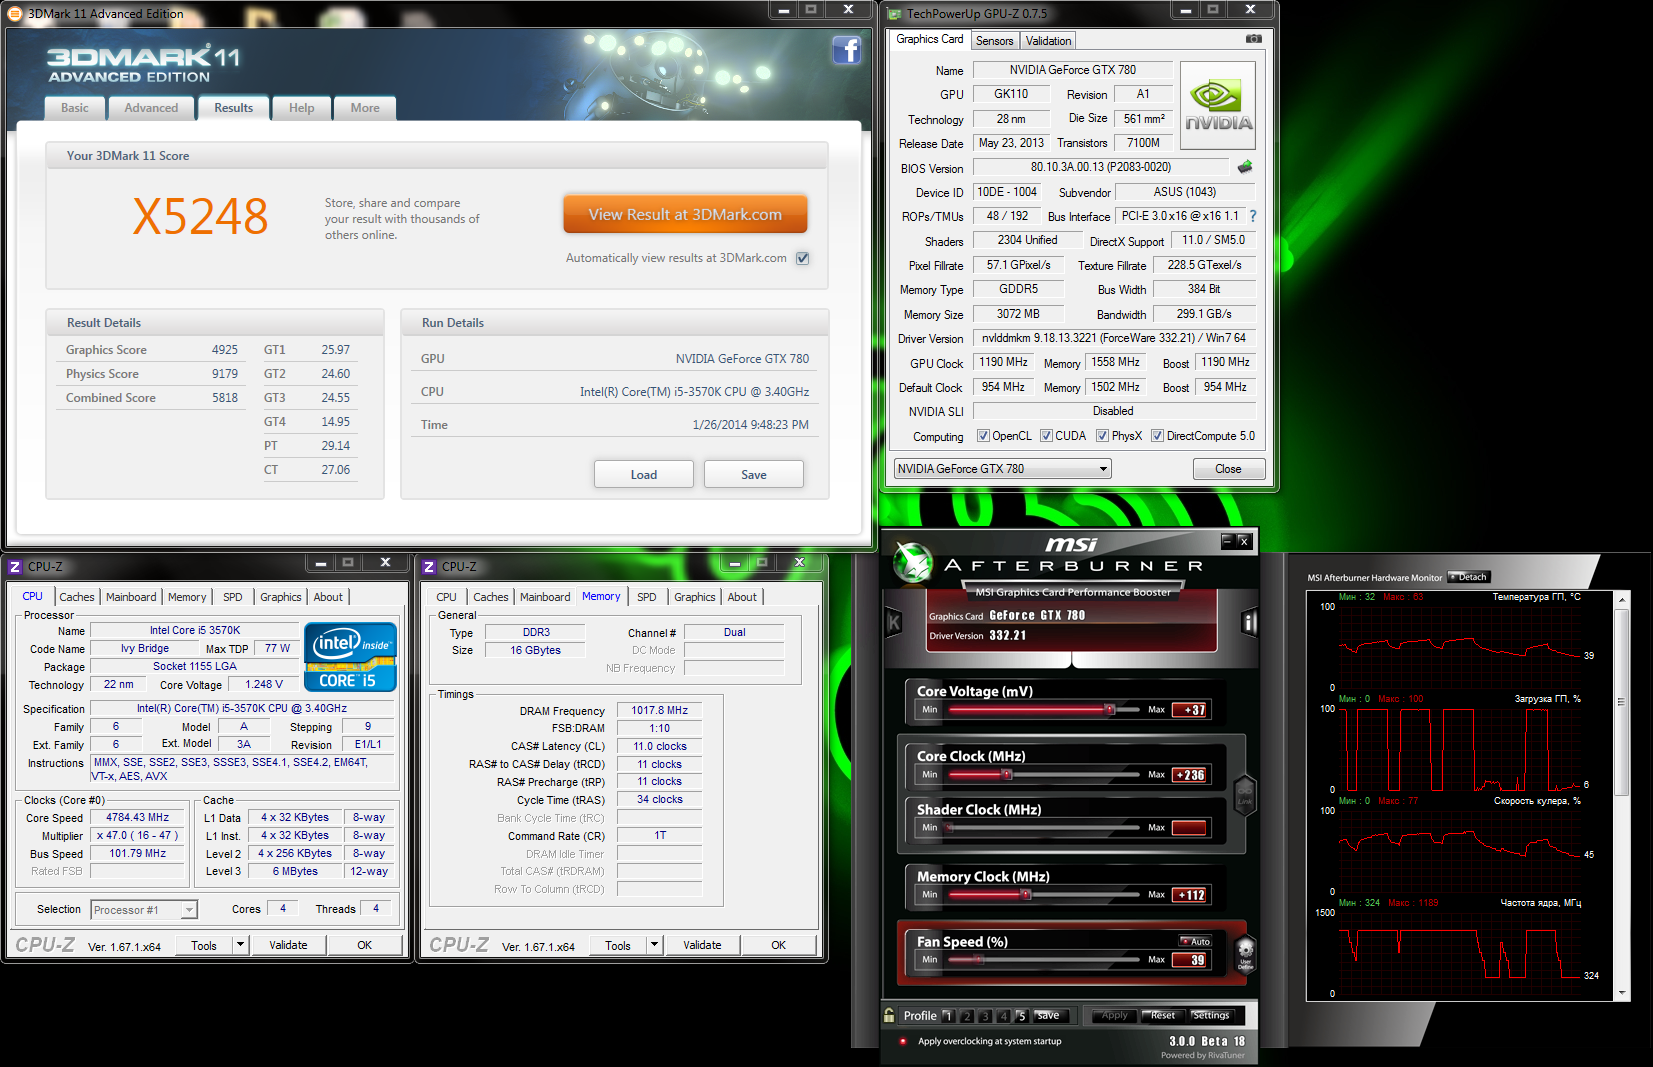The image size is (1653, 1067).
Task: Toggle the OpenCL checkbox in GPU-Z
Action: point(983,436)
